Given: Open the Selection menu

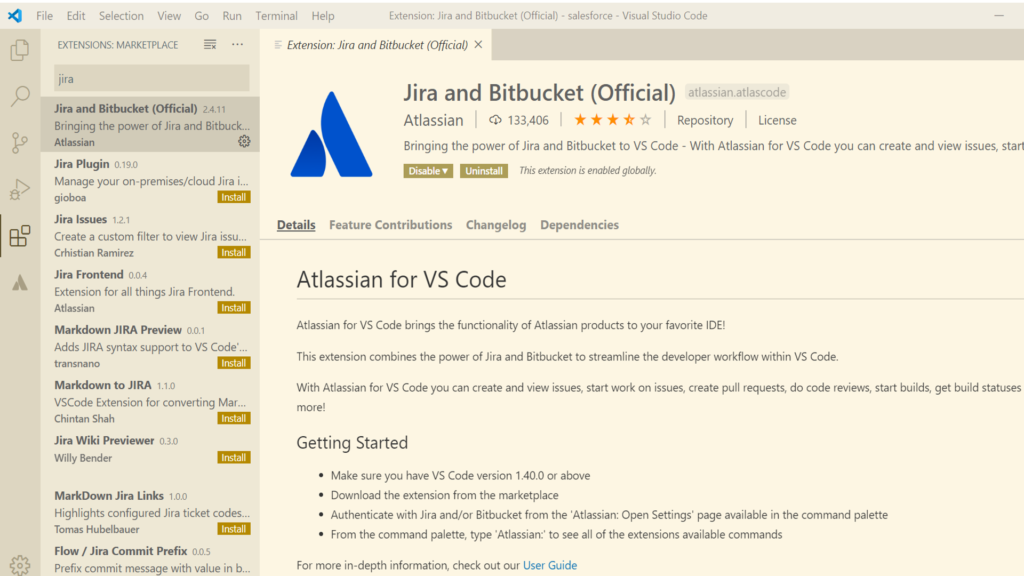Looking at the screenshot, I should [x=121, y=16].
